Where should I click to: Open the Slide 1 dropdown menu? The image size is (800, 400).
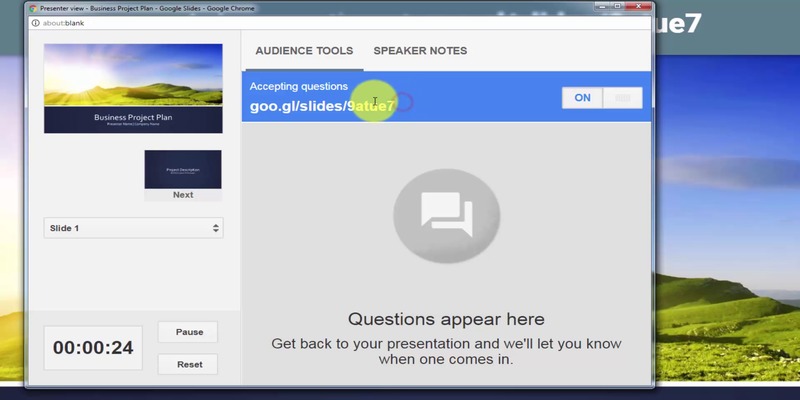point(133,228)
